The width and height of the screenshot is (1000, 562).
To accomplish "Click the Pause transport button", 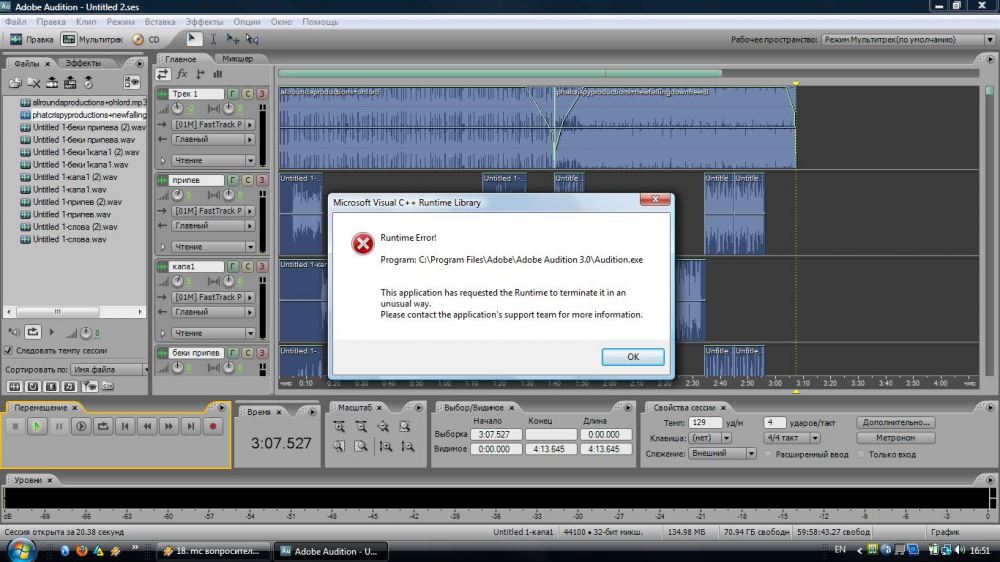I will coord(59,426).
